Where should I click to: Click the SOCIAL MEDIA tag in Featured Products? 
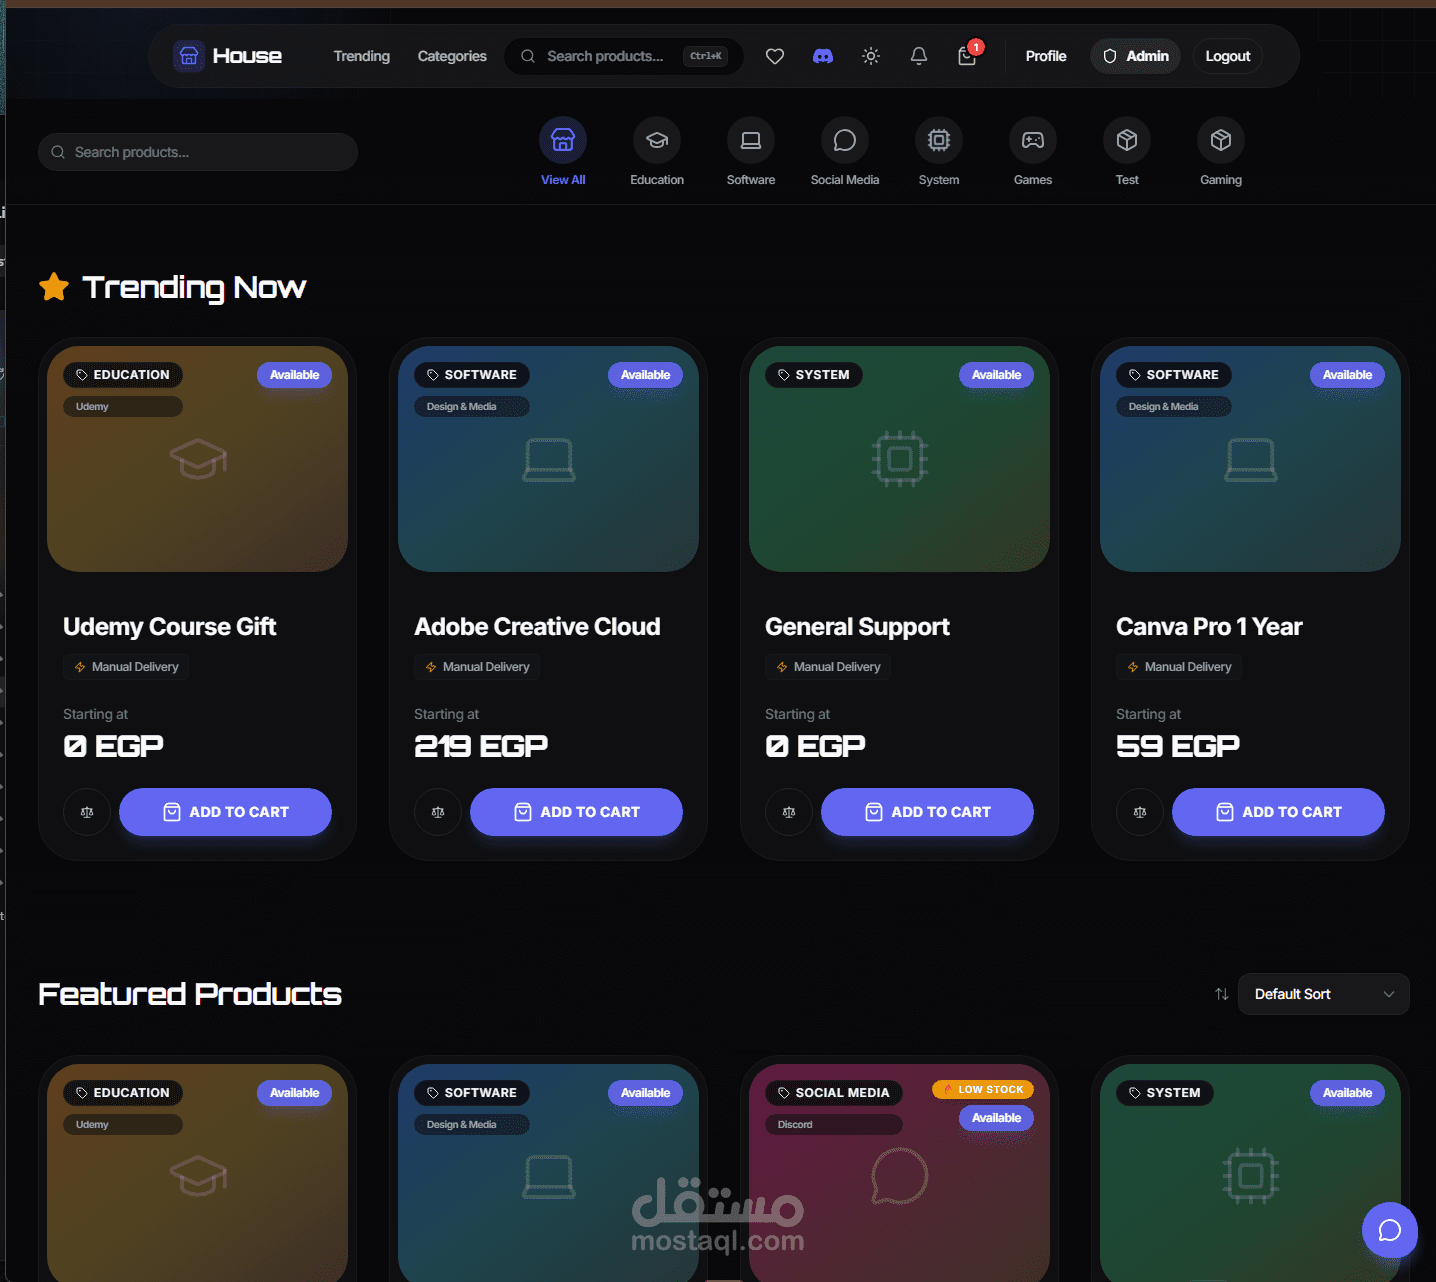(x=834, y=1093)
